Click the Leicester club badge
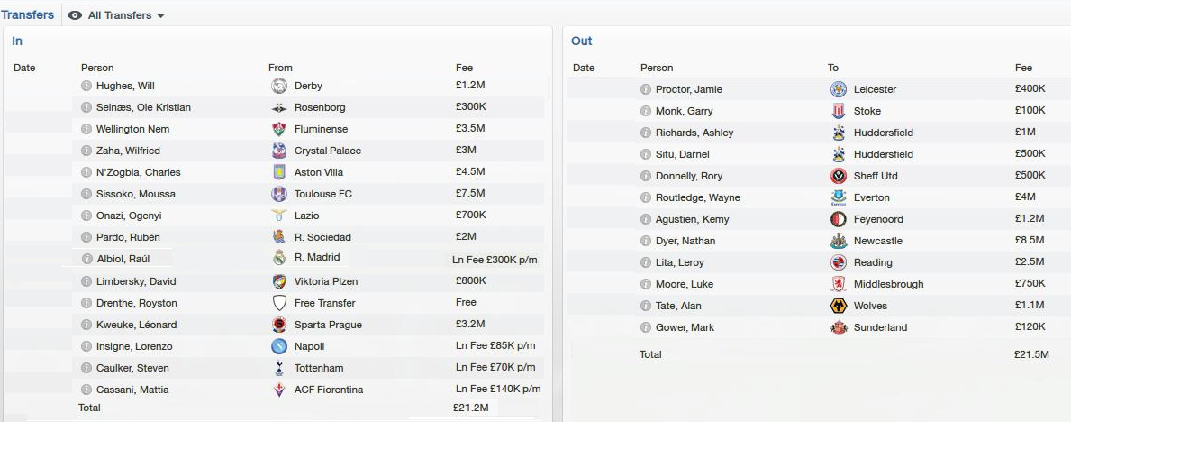 tap(838, 90)
